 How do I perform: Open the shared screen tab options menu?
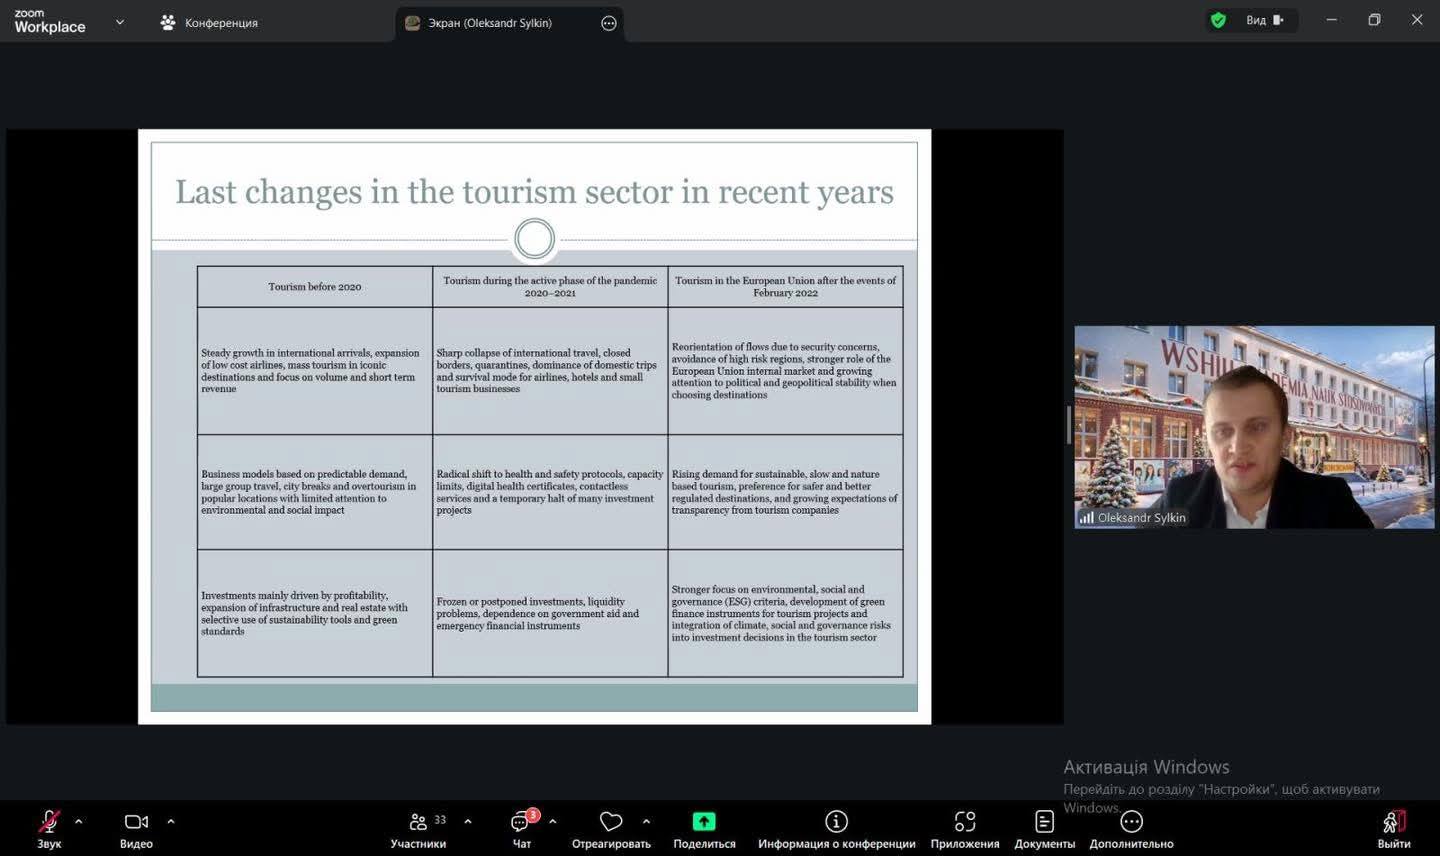click(609, 23)
